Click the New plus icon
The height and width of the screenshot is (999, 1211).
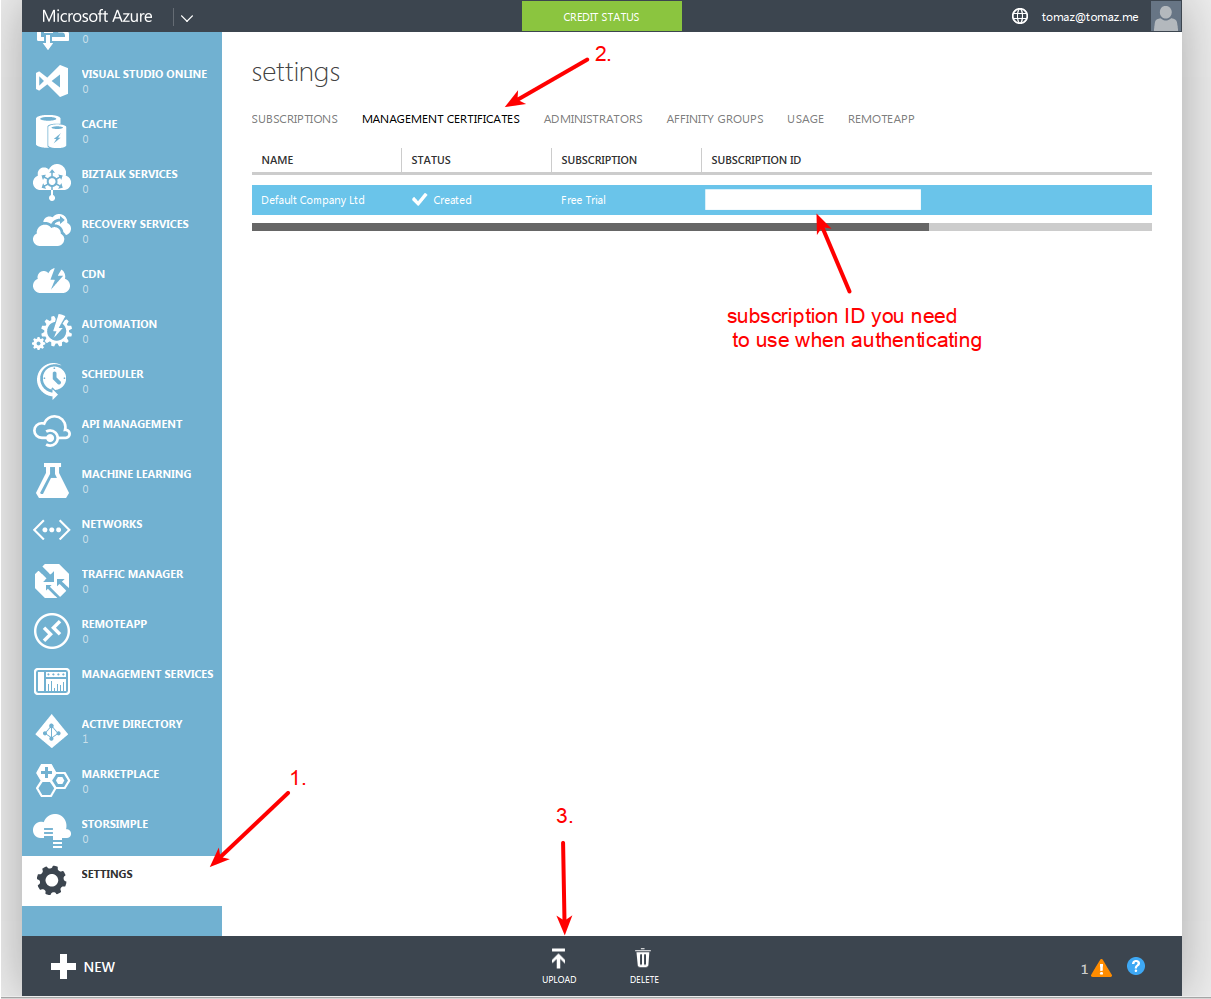click(63, 966)
